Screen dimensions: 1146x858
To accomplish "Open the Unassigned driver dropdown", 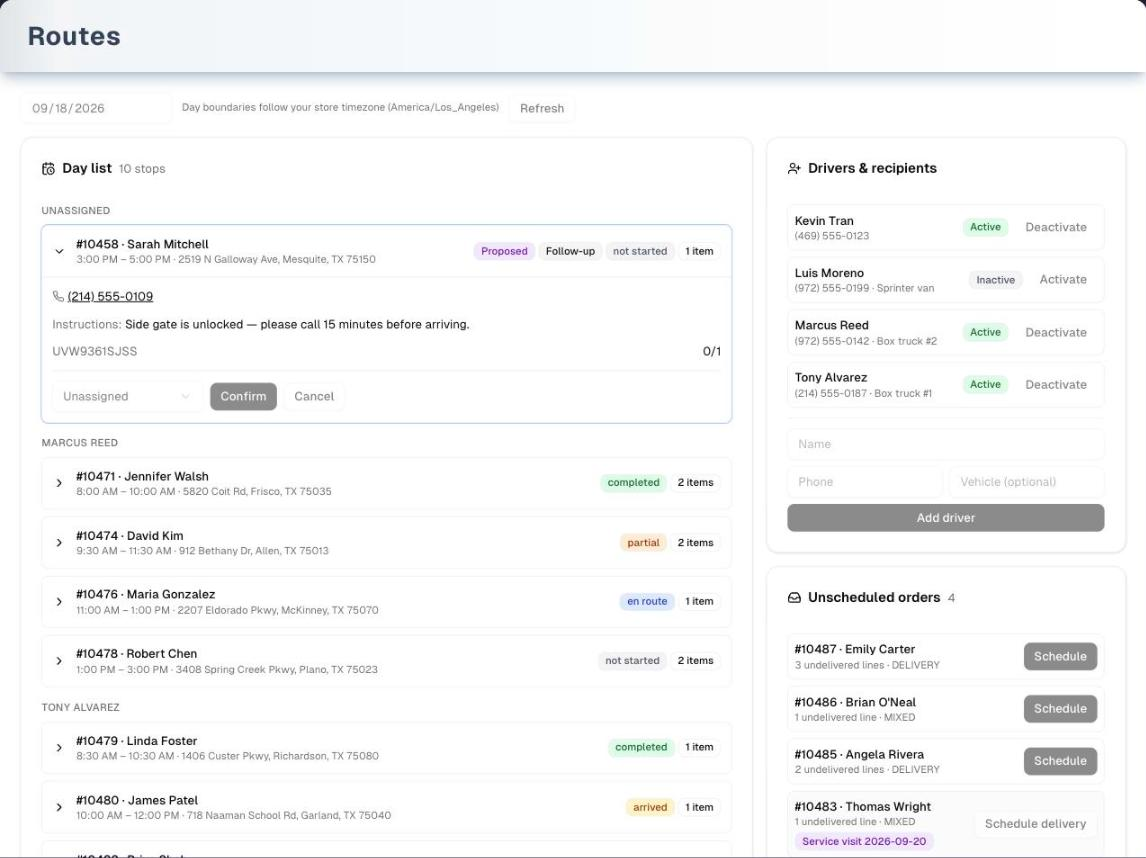I will [x=127, y=396].
